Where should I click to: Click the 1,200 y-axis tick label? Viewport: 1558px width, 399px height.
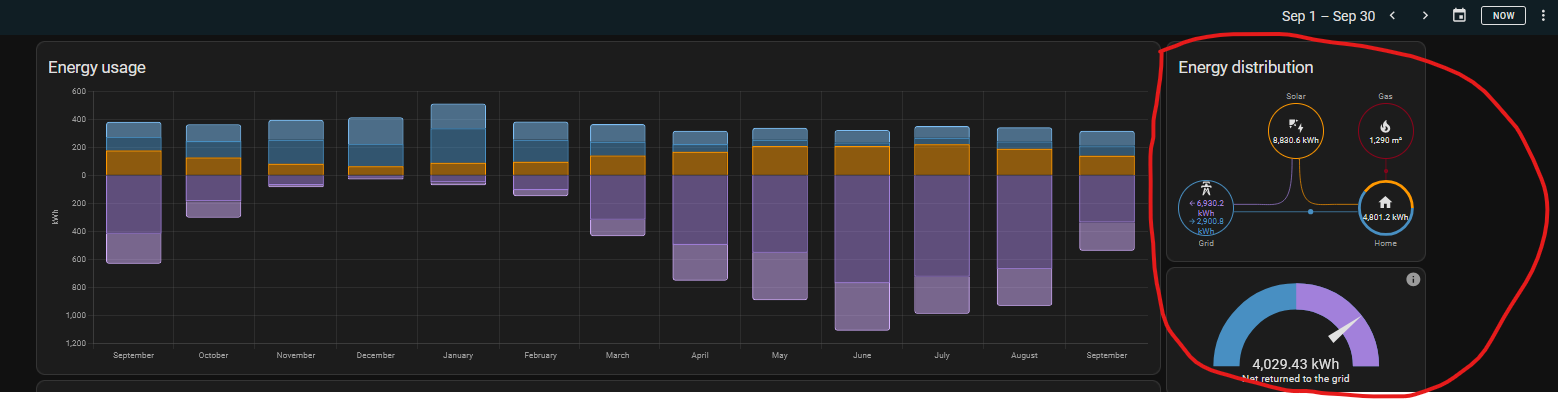[x=76, y=343]
